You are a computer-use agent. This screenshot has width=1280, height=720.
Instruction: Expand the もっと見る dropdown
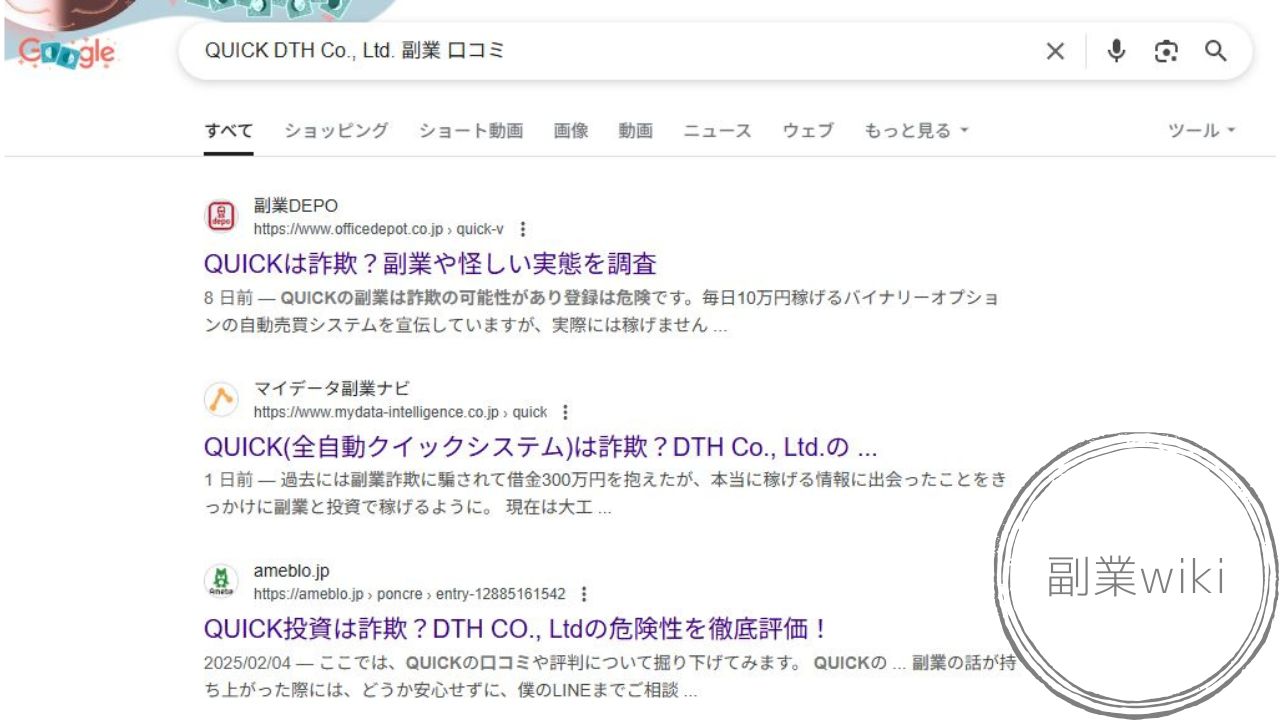click(x=917, y=131)
